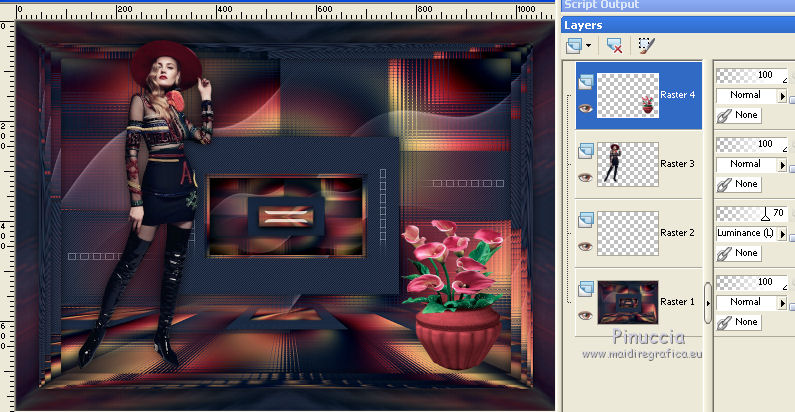Viewport: 795px width, 412px height.
Task: Hide the Raster 2 layer
Action: 586,246
